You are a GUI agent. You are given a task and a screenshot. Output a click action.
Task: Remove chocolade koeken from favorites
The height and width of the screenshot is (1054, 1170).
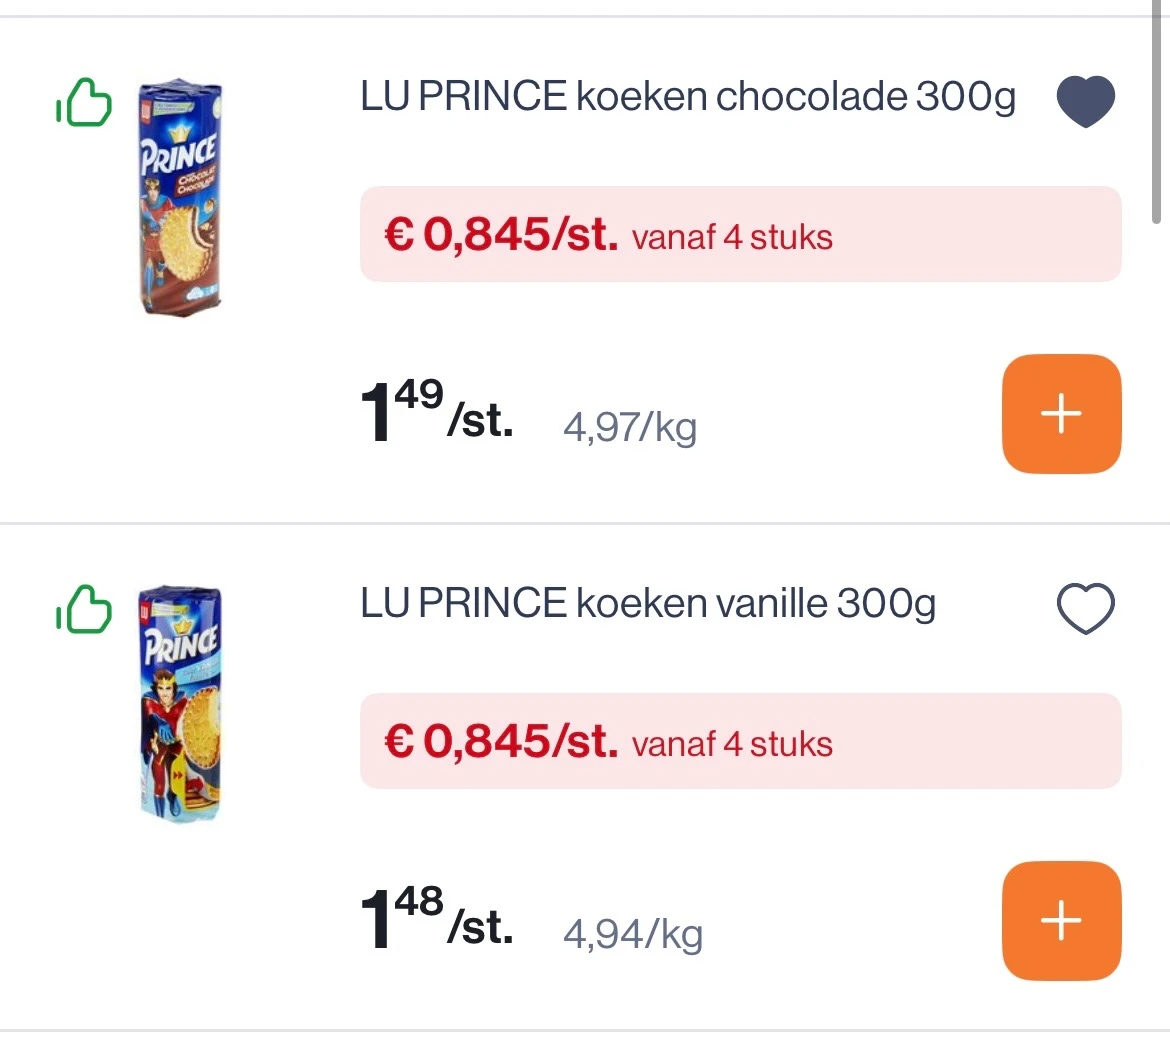1085,101
